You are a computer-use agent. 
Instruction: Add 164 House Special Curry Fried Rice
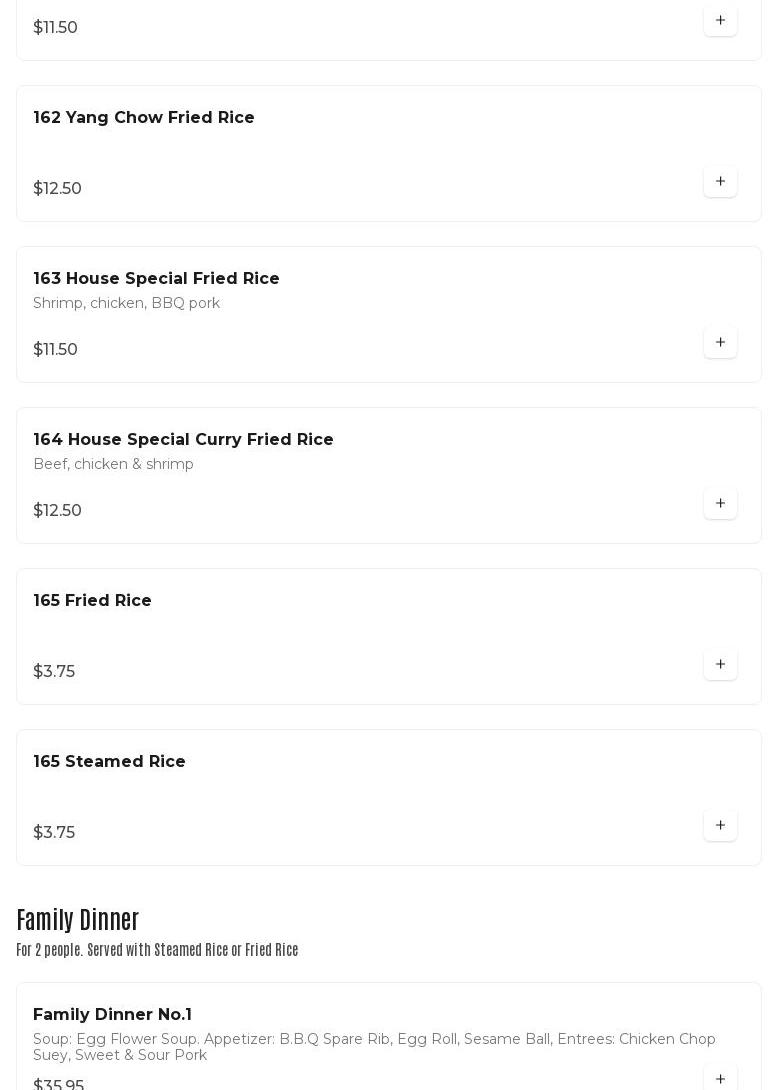pos(720,504)
